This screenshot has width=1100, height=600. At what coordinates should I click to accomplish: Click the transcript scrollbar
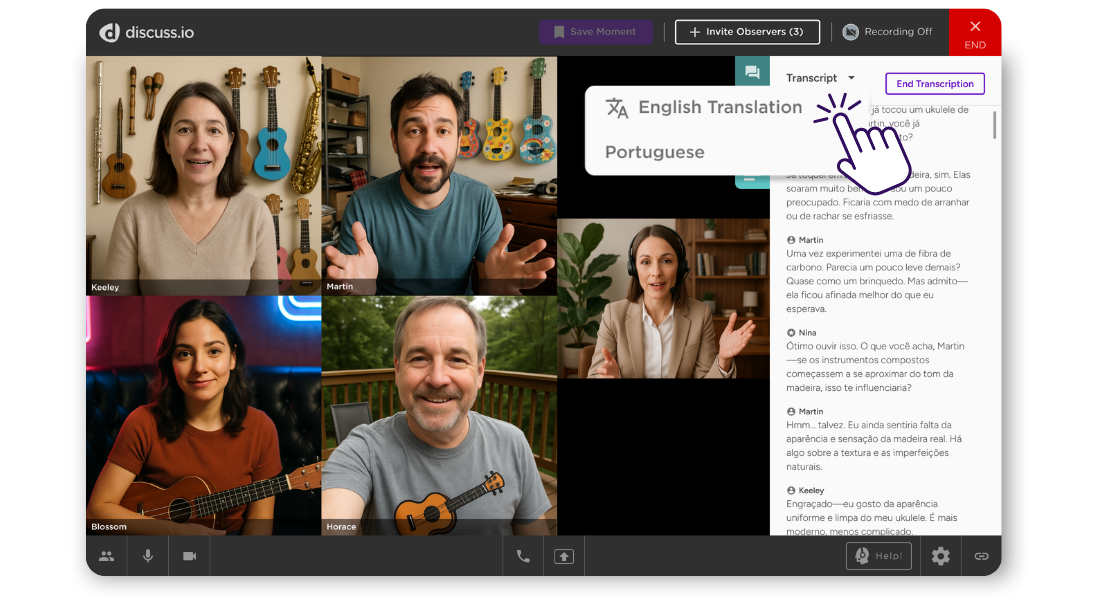pos(994,125)
